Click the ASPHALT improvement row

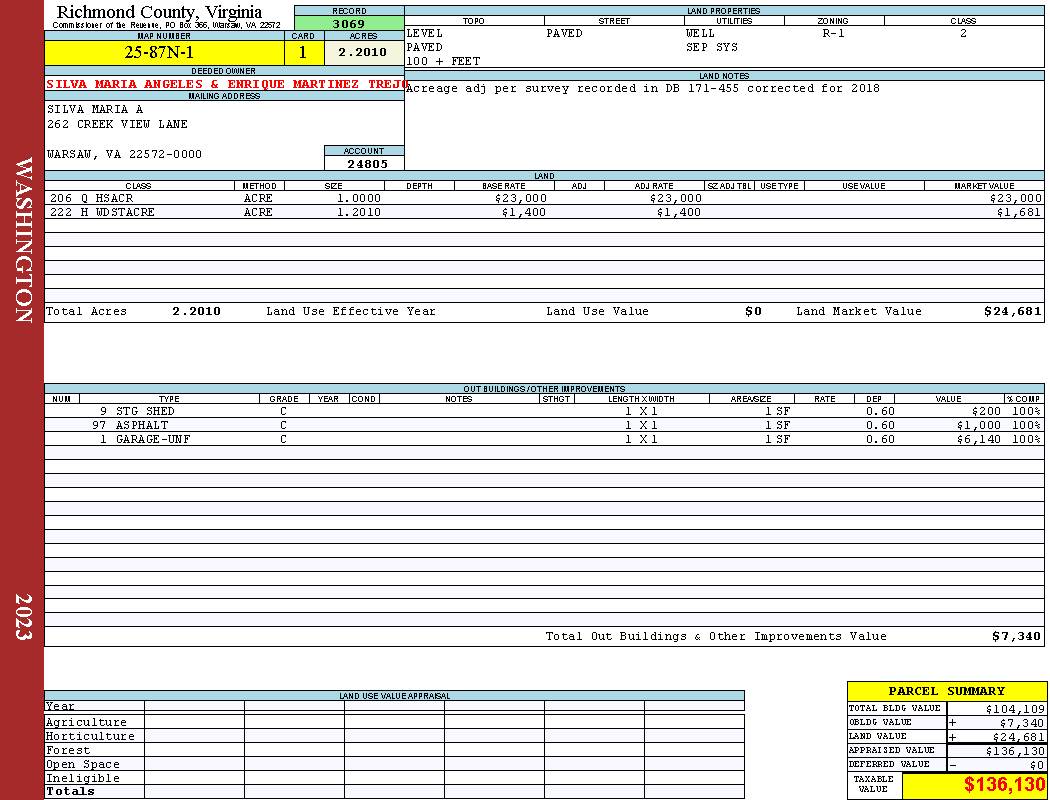tap(544, 425)
